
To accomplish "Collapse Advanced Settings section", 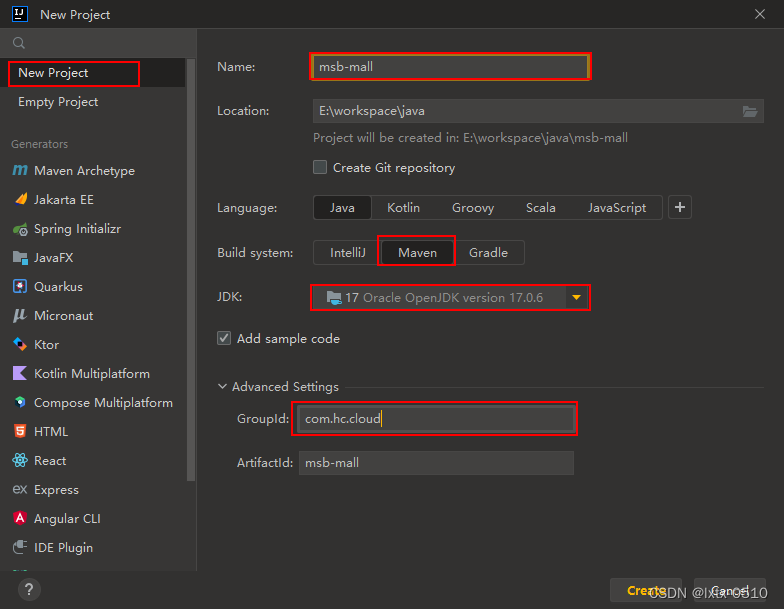I will [222, 386].
